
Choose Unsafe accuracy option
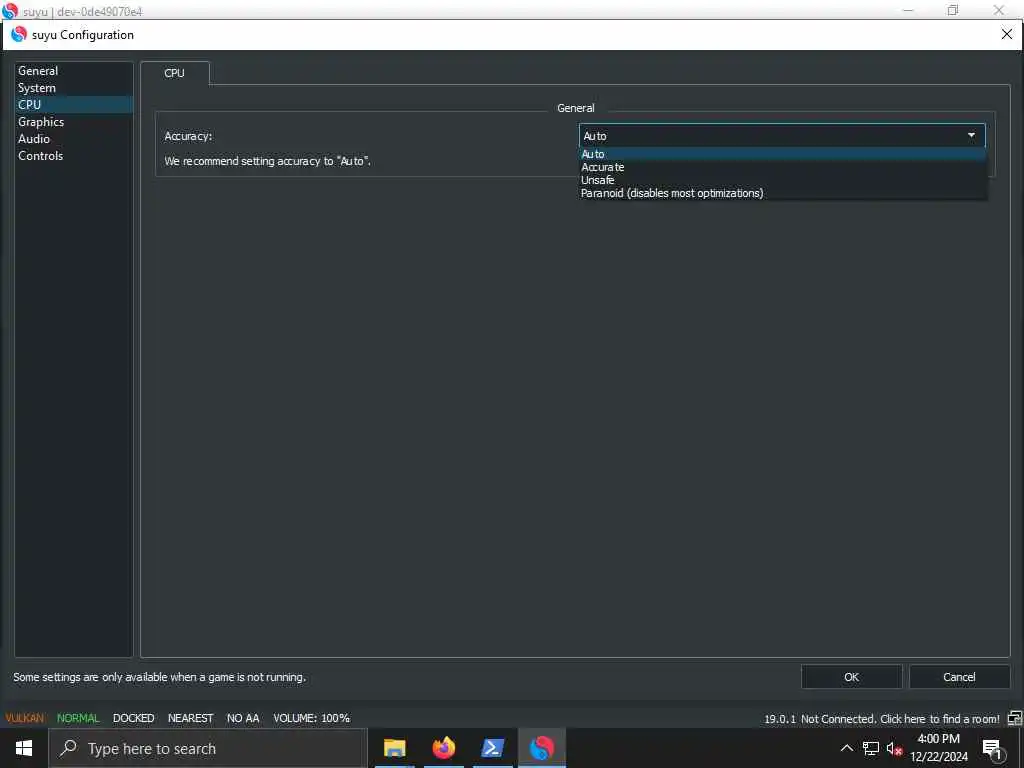(x=782, y=180)
